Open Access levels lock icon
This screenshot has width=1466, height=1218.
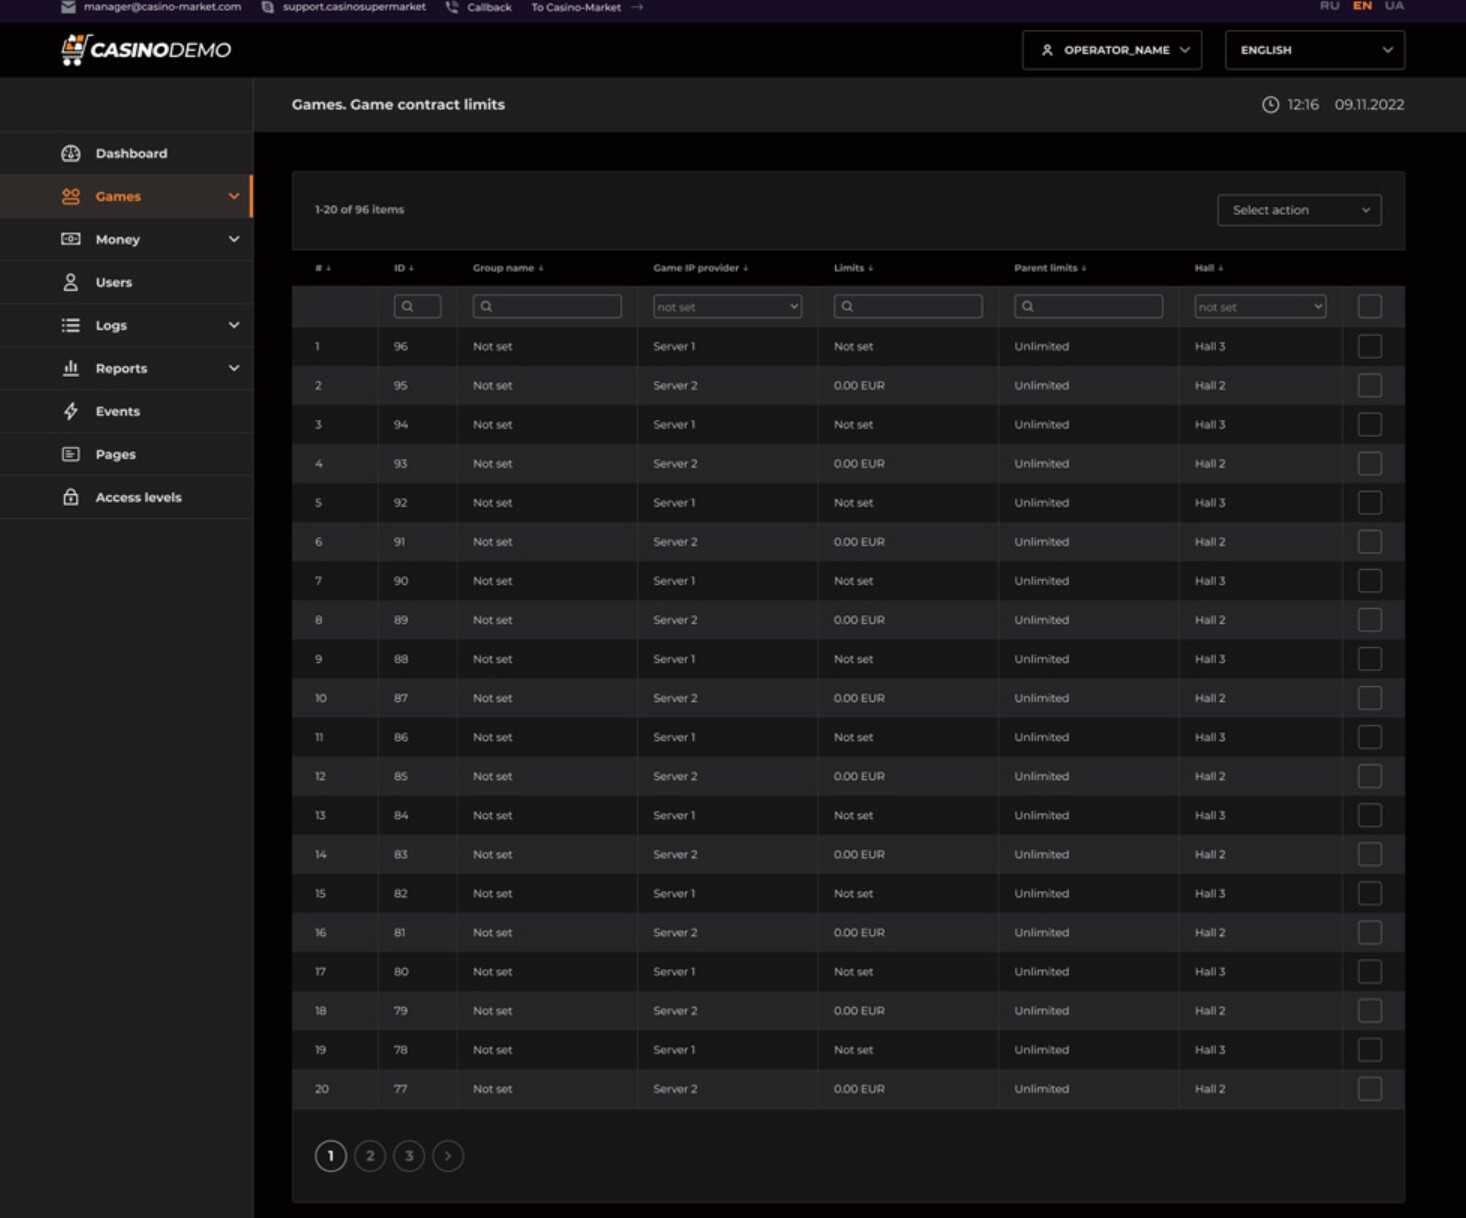[x=70, y=497]
